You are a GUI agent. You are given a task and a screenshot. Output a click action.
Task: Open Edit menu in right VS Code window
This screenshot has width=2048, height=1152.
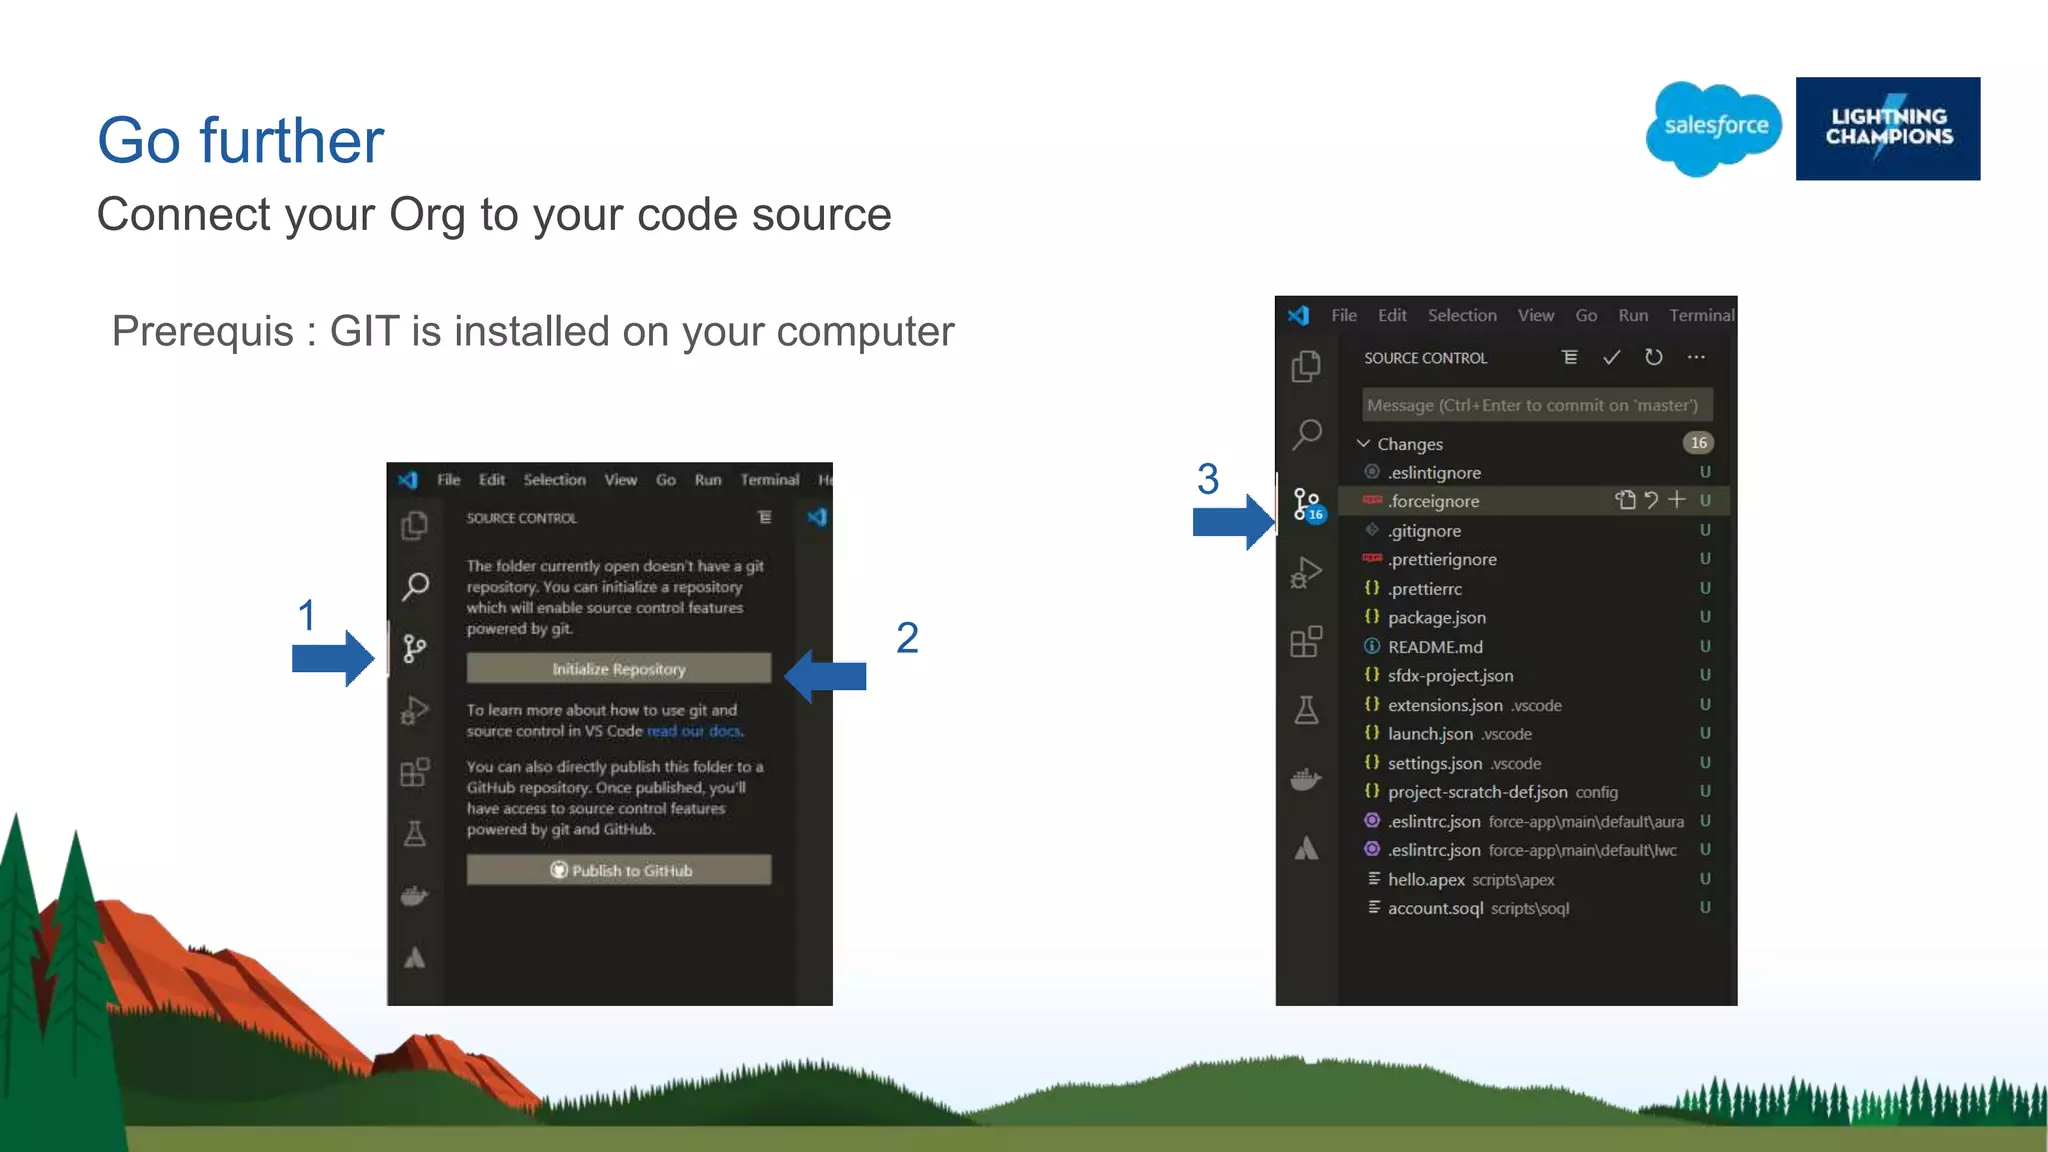click(1392, 315)
